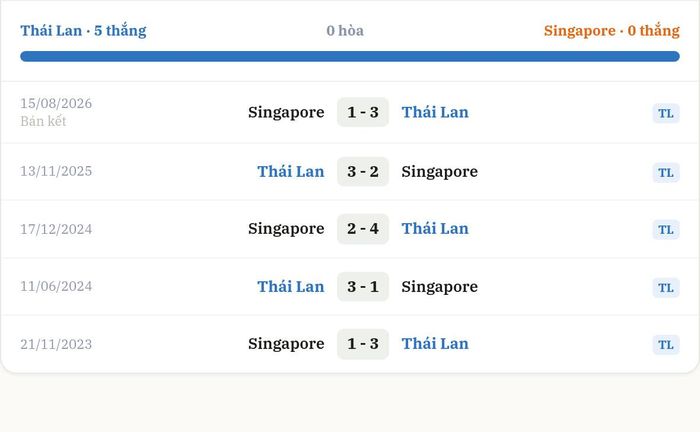Open the 1 - 3 score of the 15/08/2026 match
The height and width of the screenshot is (432, 700).
click(x=363, y=112)
